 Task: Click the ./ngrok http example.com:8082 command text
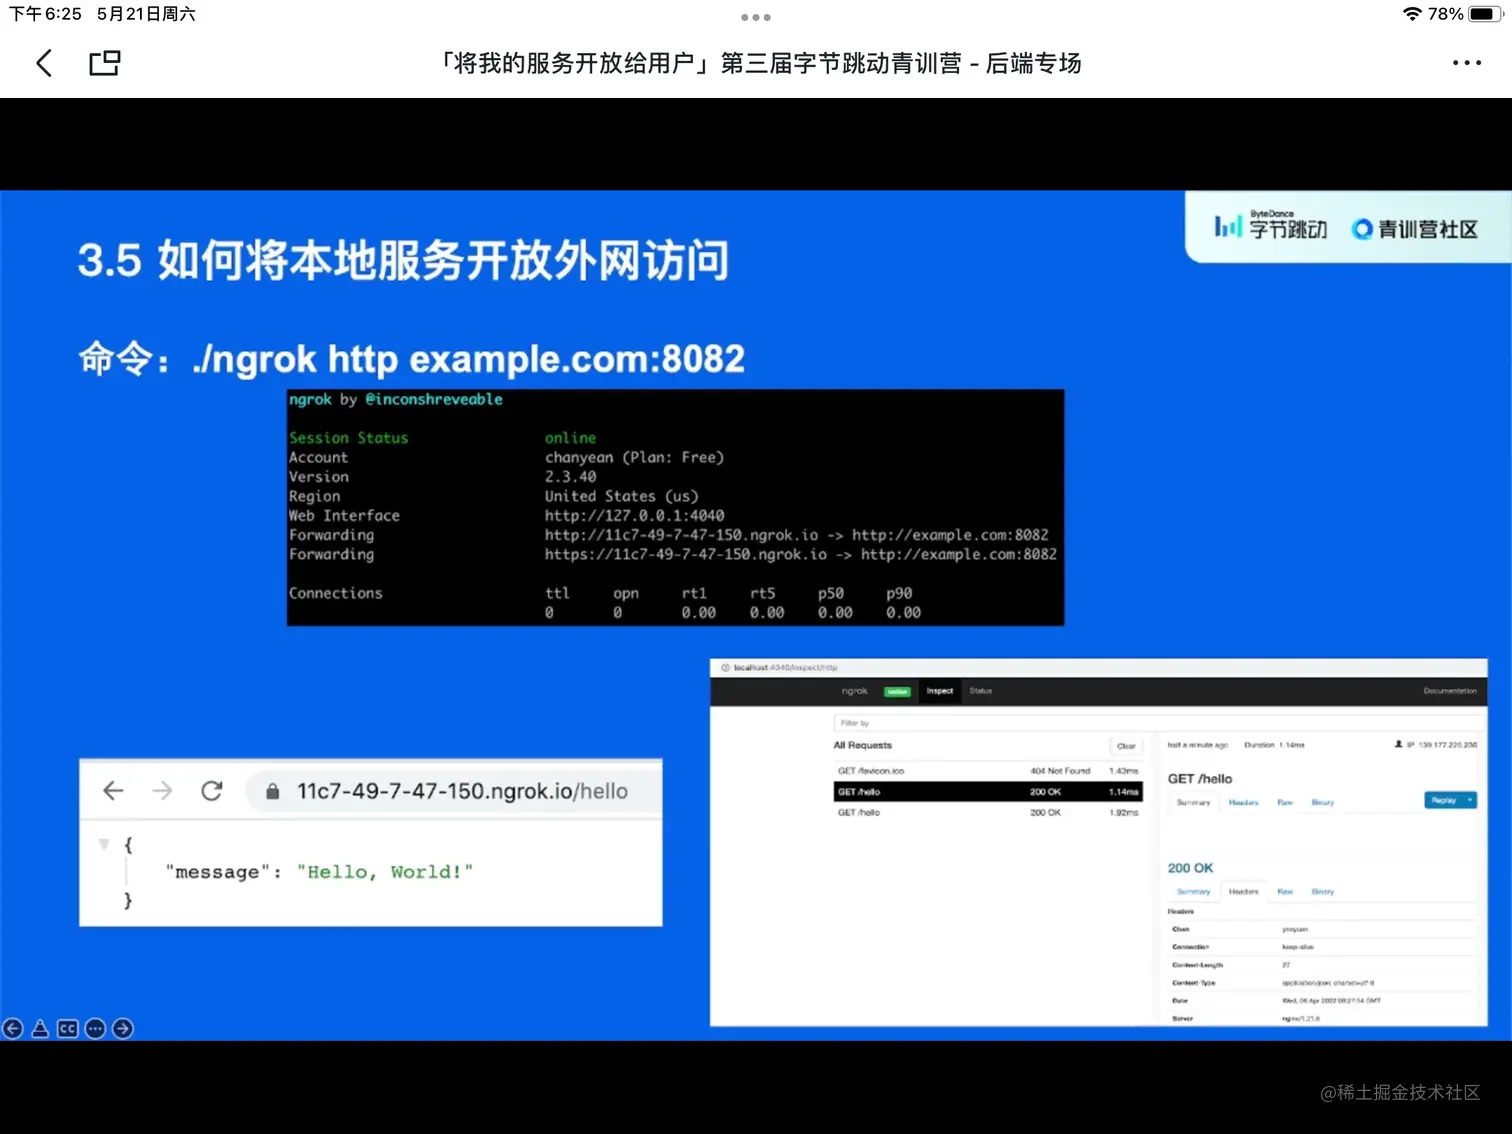click(468, 359)
